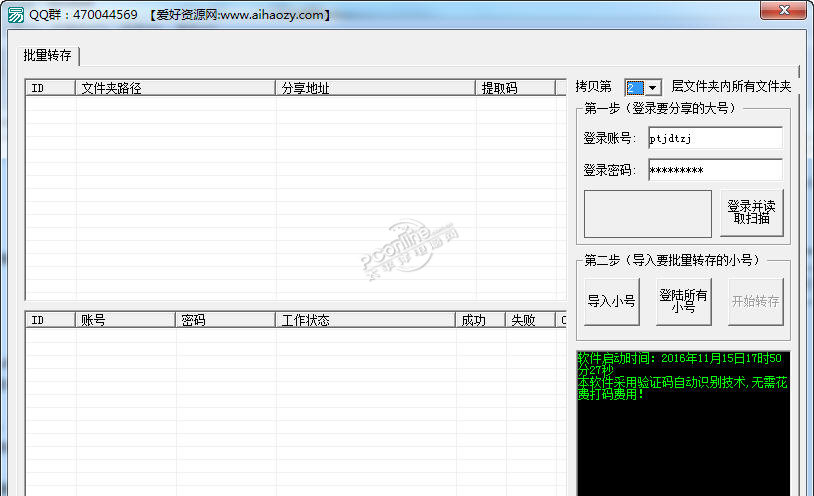814x496 pixels.
Task: Click the captcha image box beside login button
Action: coord(647,213)
